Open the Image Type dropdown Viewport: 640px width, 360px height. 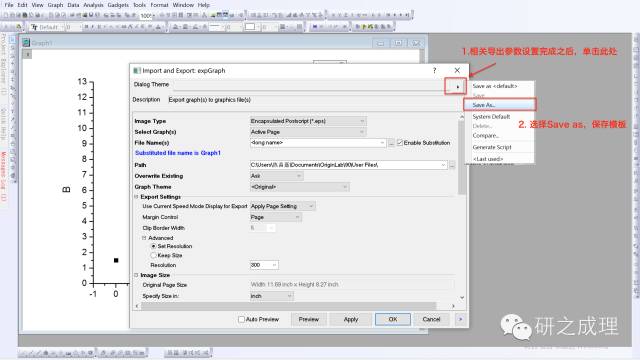click(x=308, y=121)
